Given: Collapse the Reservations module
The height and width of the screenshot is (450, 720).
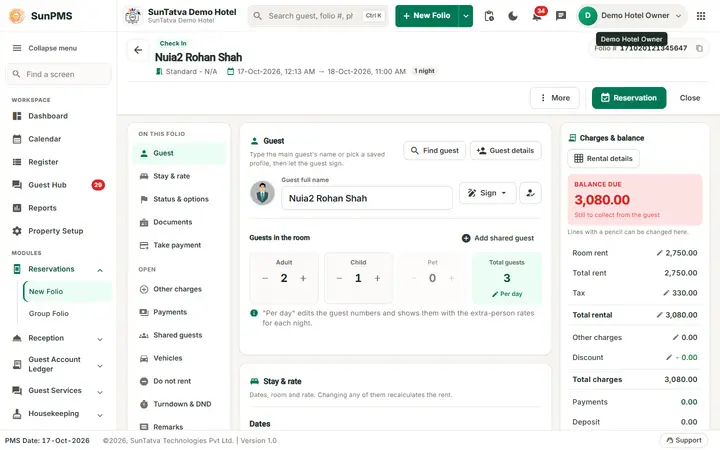Looking at the screenshot, I should tap(100, 270).
